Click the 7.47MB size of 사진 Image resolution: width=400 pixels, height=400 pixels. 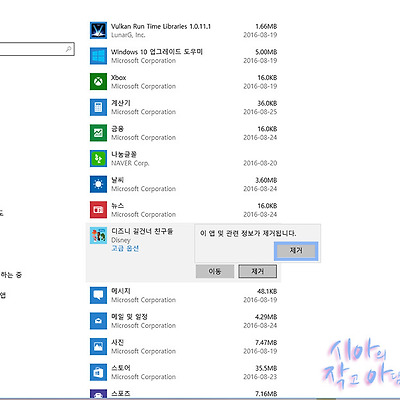[x=266, y=343]
